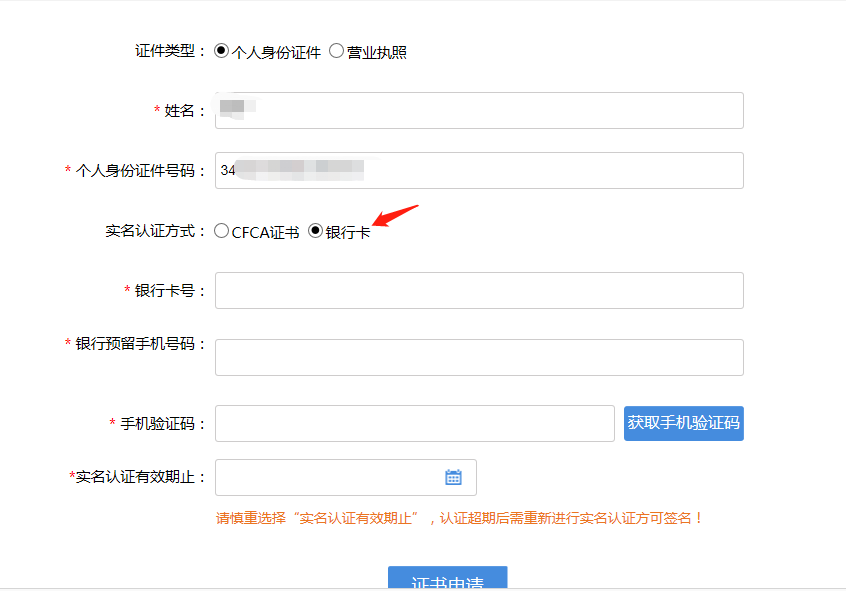The height and width of the screenshot is (591, 846).
Task: Click the 姓名 name input field
Action: point(479,110)
